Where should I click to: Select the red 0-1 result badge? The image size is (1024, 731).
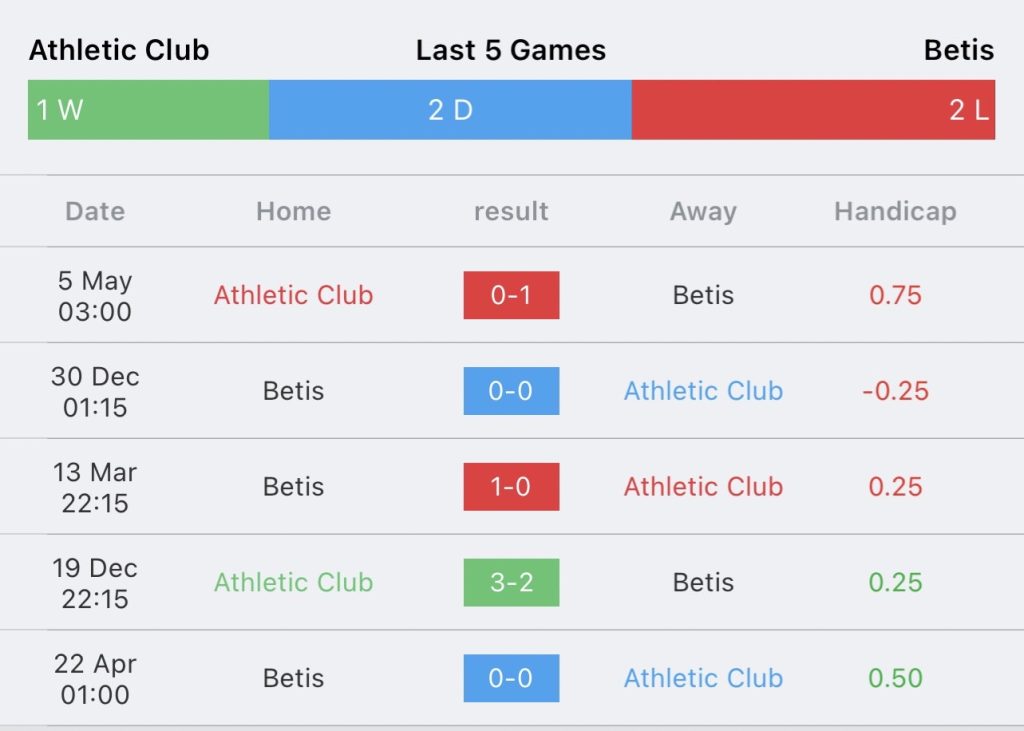511,295
